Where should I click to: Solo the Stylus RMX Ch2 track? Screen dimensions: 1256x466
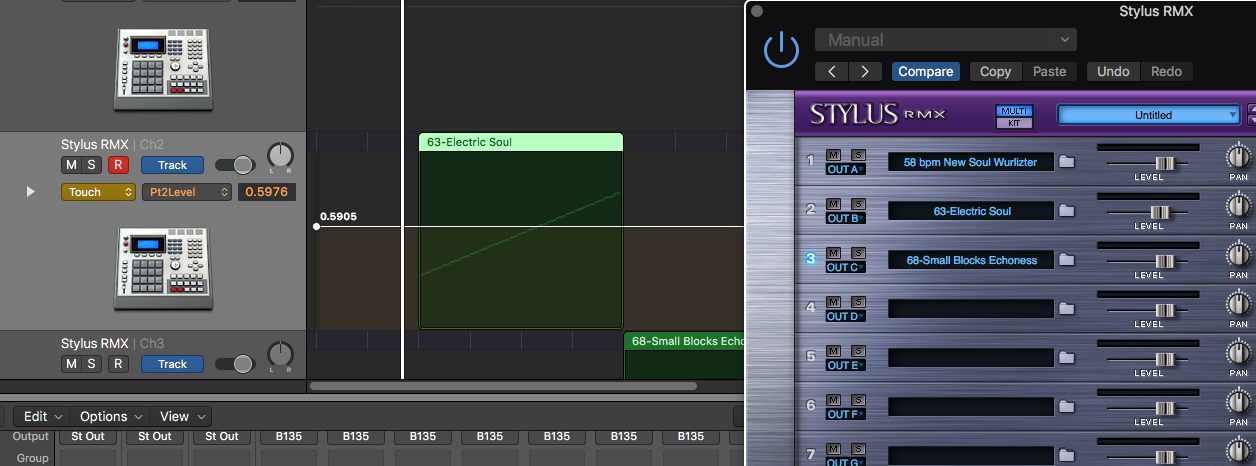coord(92,165)
